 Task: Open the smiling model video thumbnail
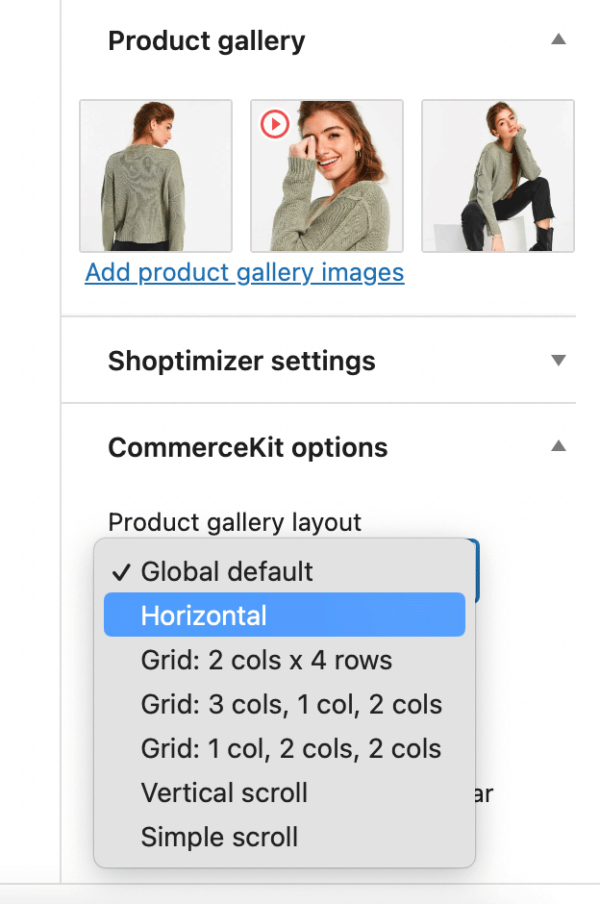(x=326, y=175)
